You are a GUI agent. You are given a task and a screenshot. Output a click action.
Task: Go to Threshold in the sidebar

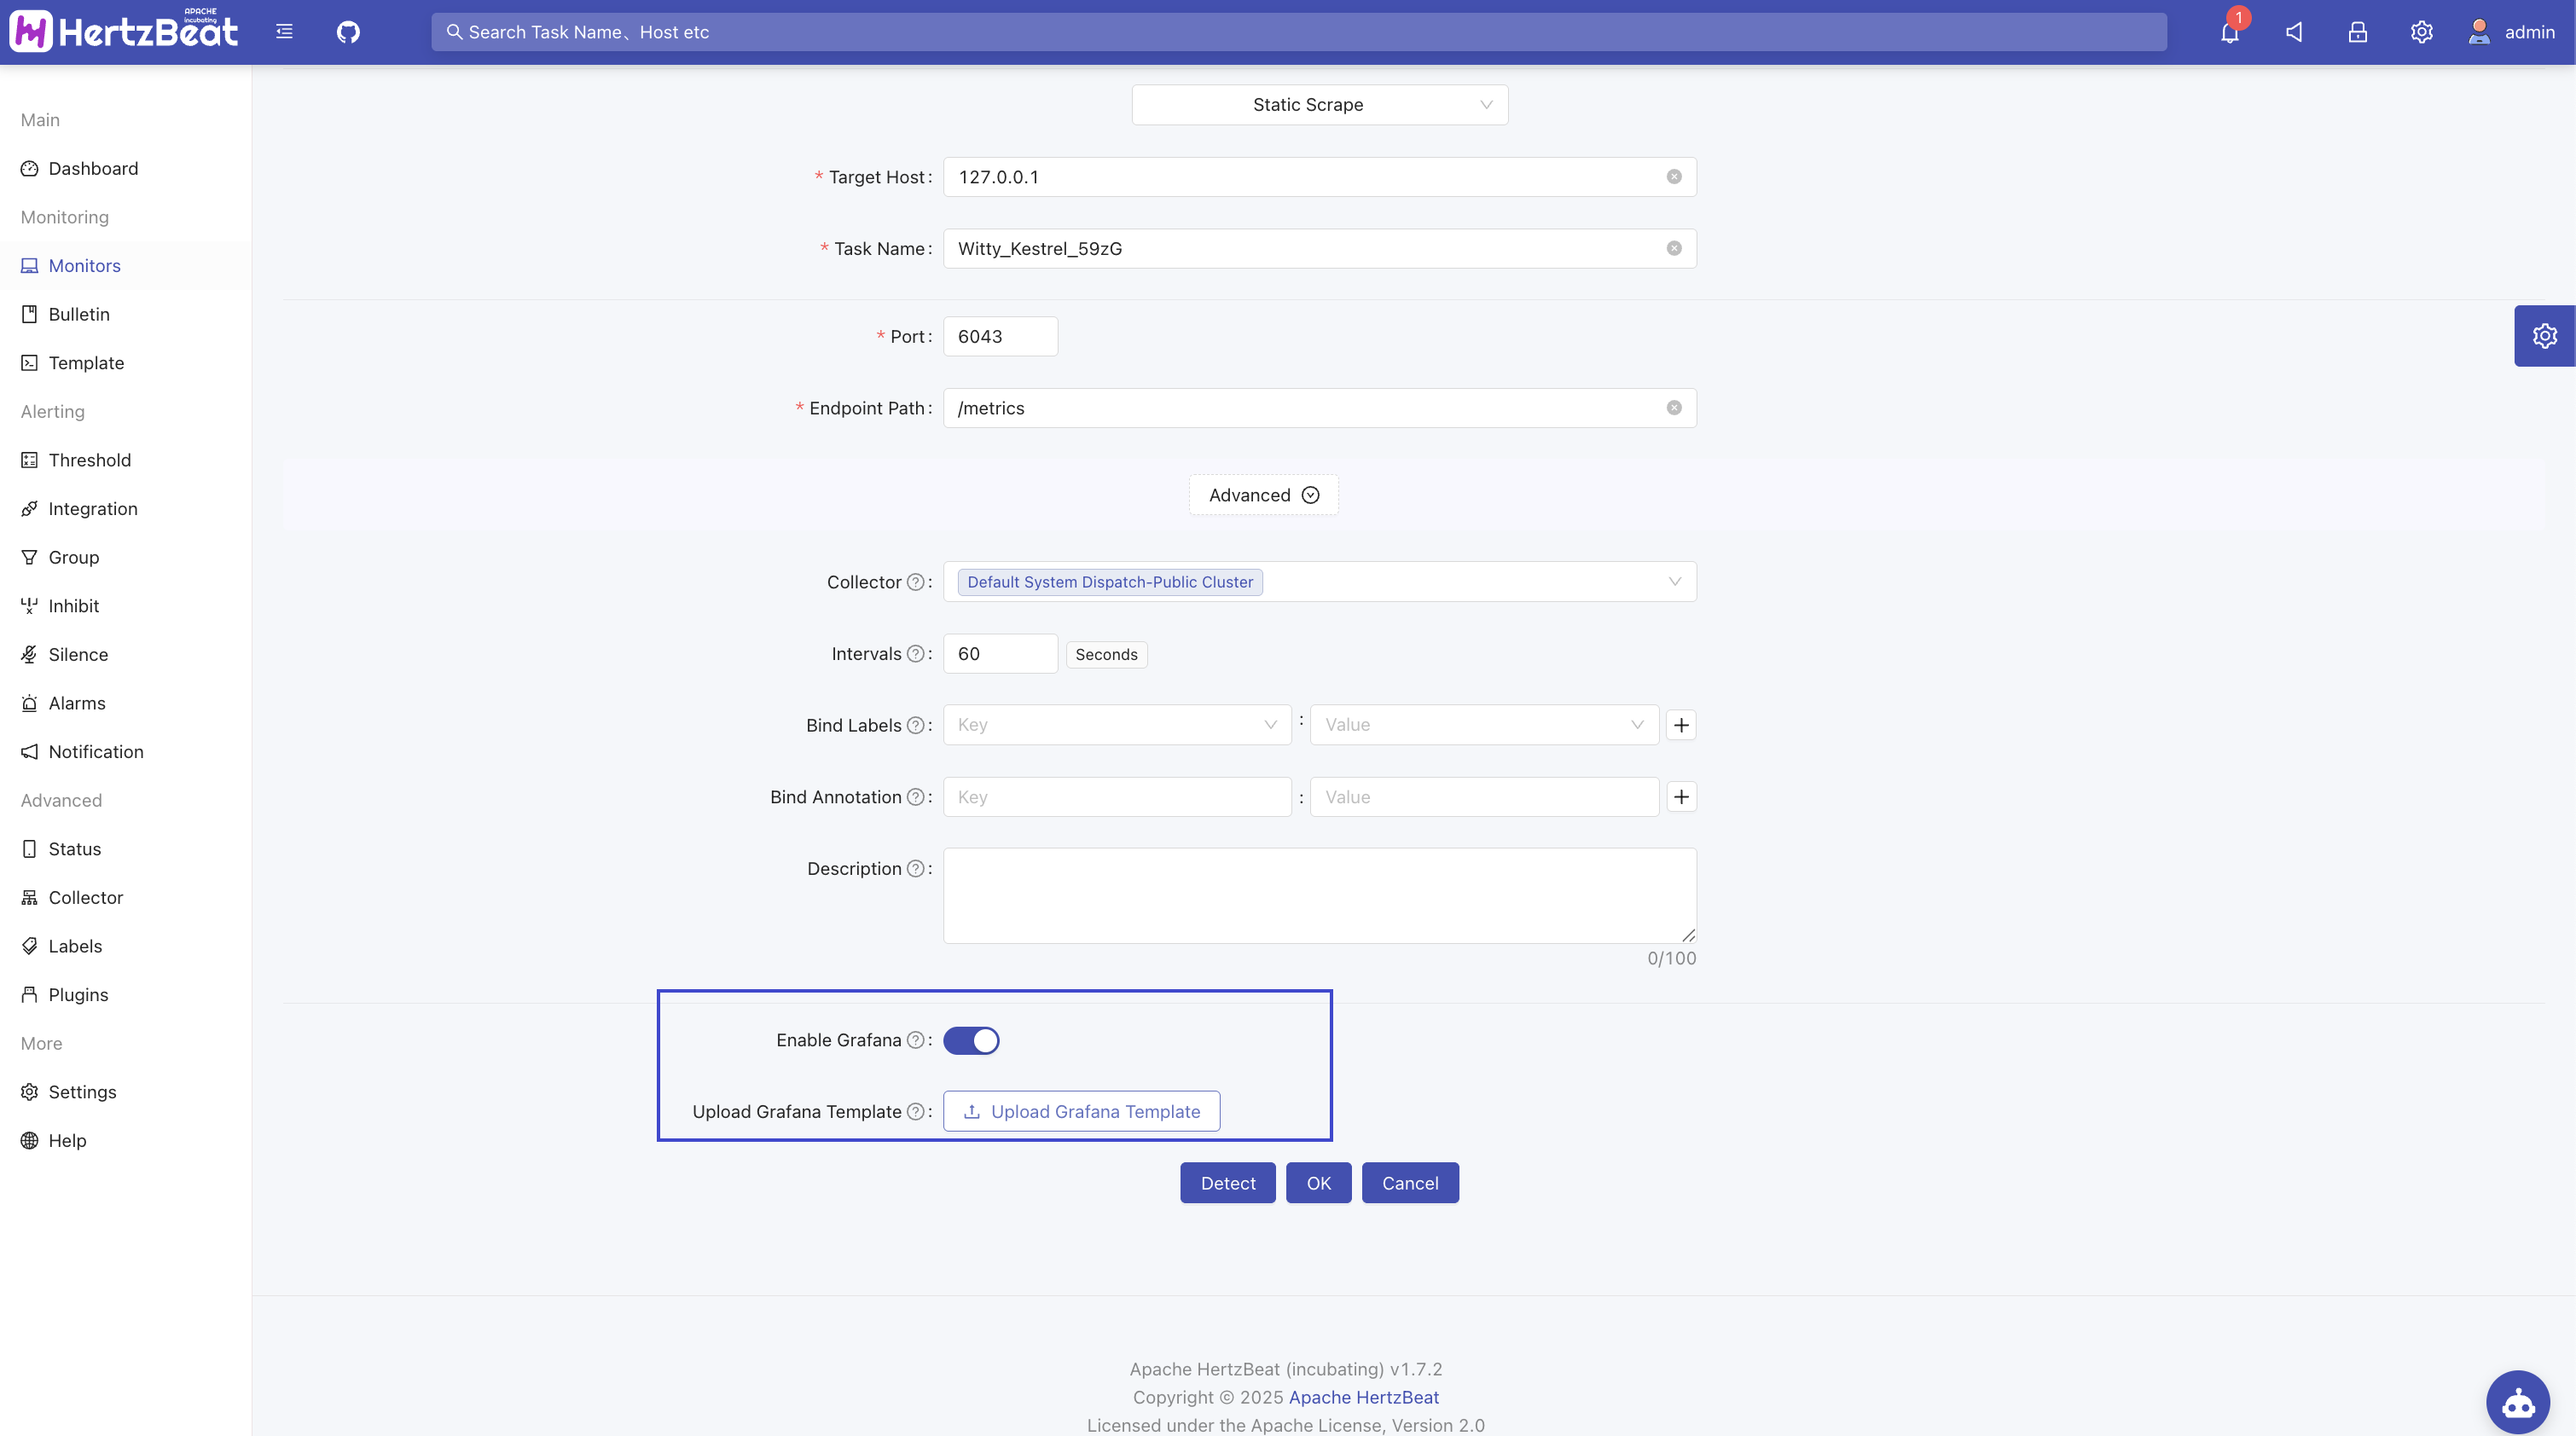[89, 460]
